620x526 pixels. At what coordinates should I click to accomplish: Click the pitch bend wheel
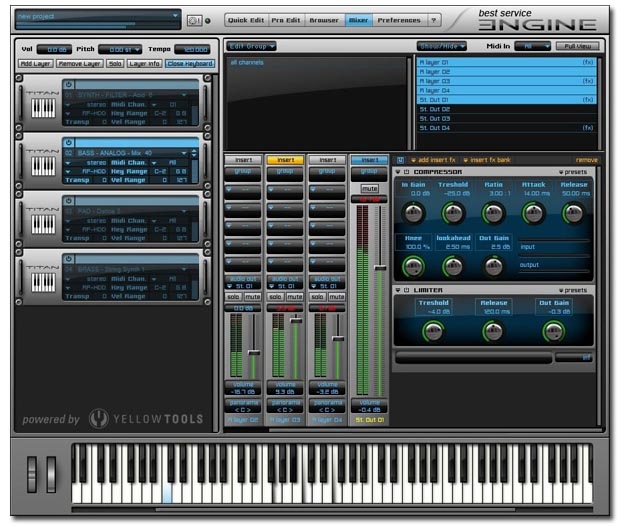click(x=32, y=474)
